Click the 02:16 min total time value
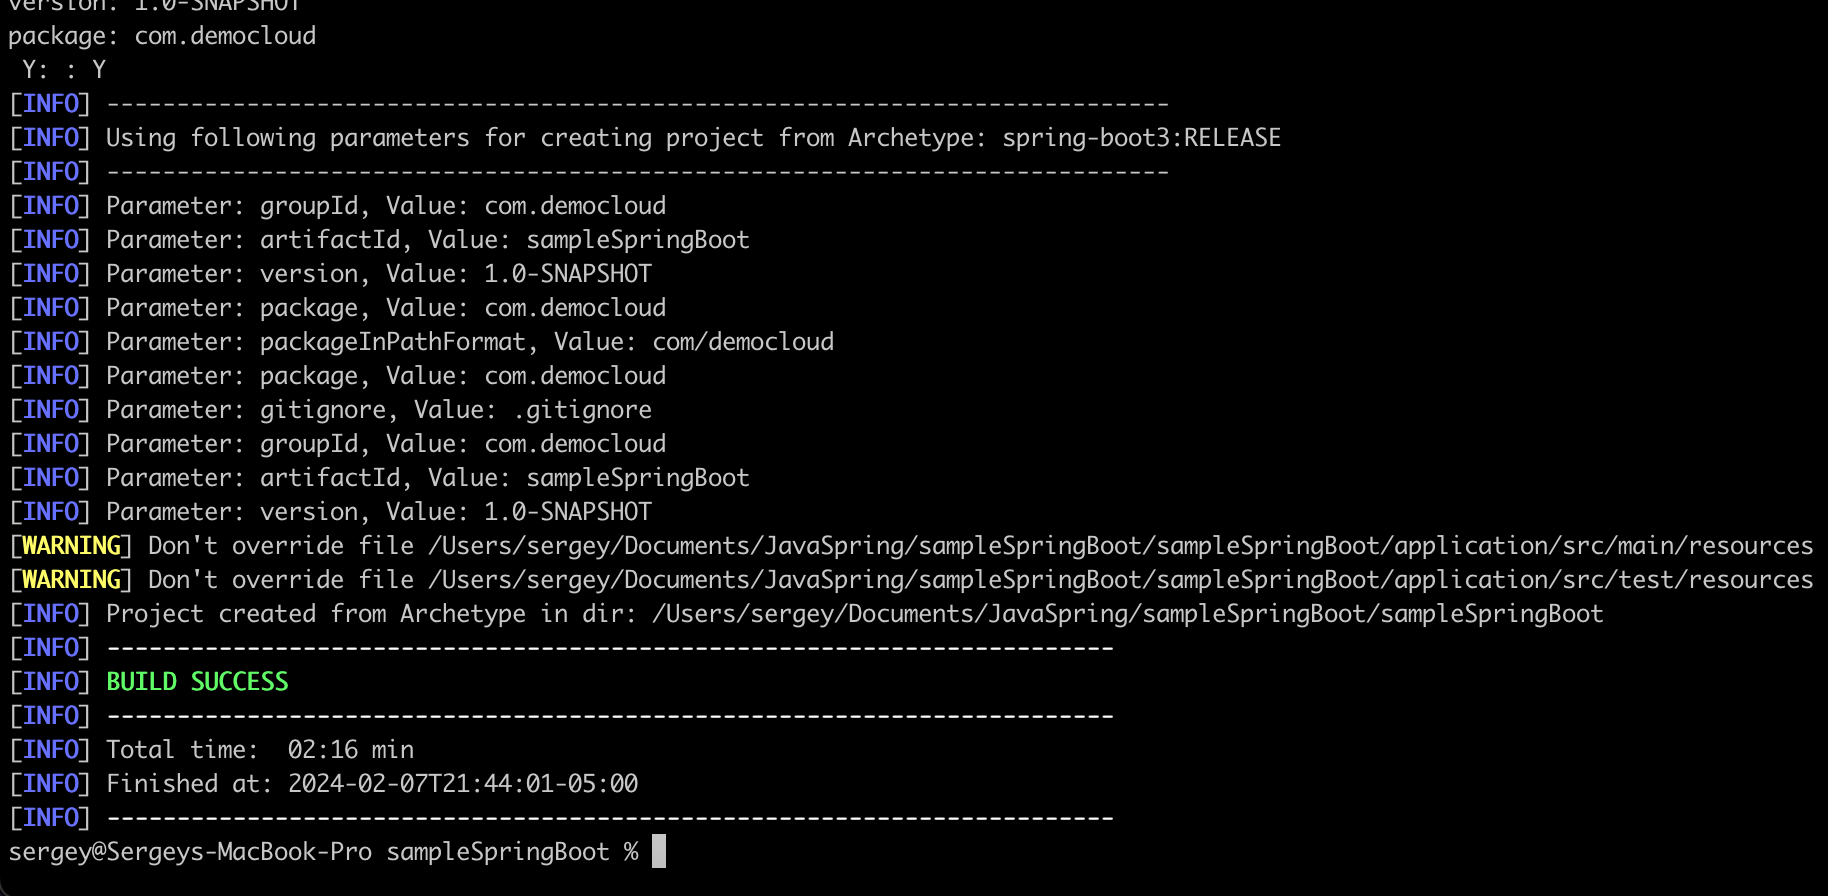1828x896 pixels. point(350,750)
